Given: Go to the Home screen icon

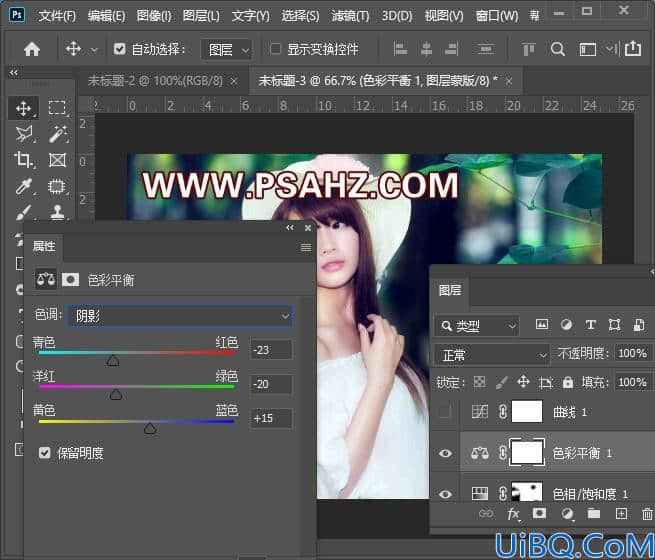Looking at the screenshot, I should [32, 49].
